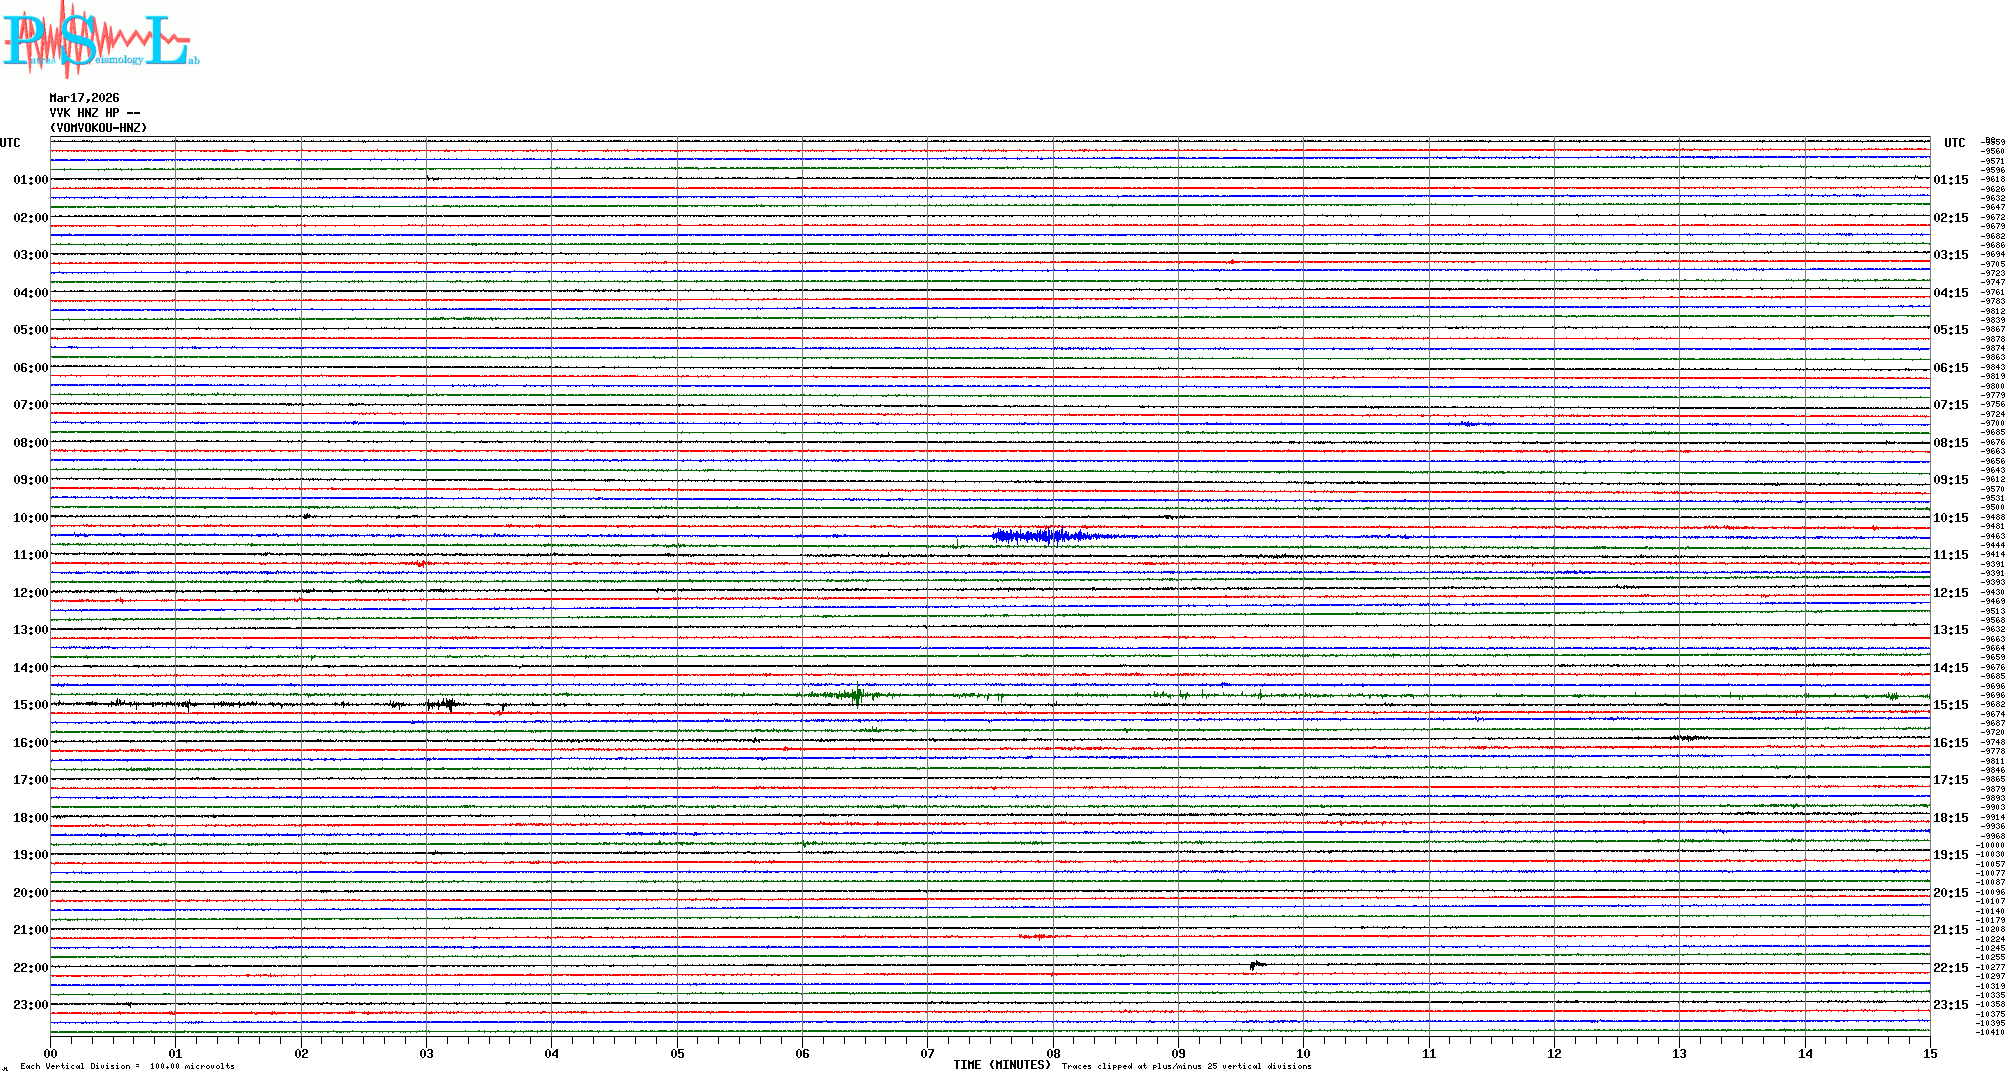The height and width of the screenshot is (1080, 2010).
Task: Click the black spike on 22:00 trace
Action: click(1256, 965)
